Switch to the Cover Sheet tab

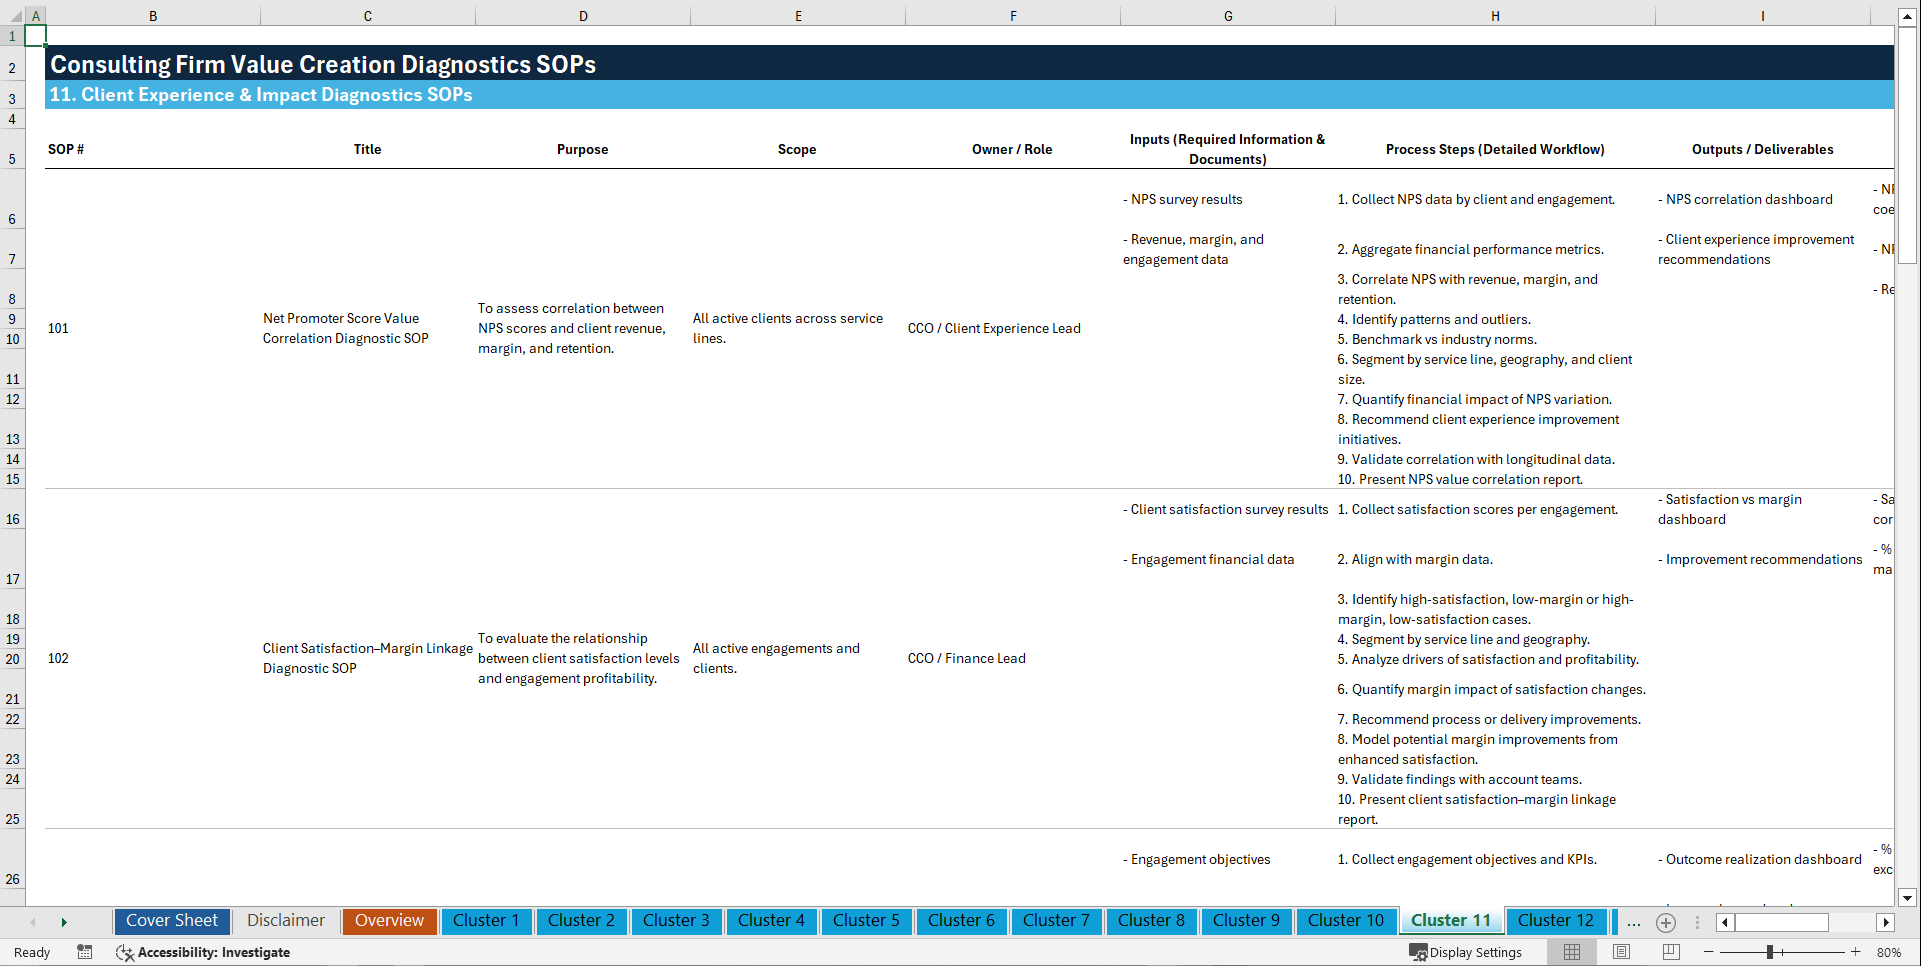point(171,921)
